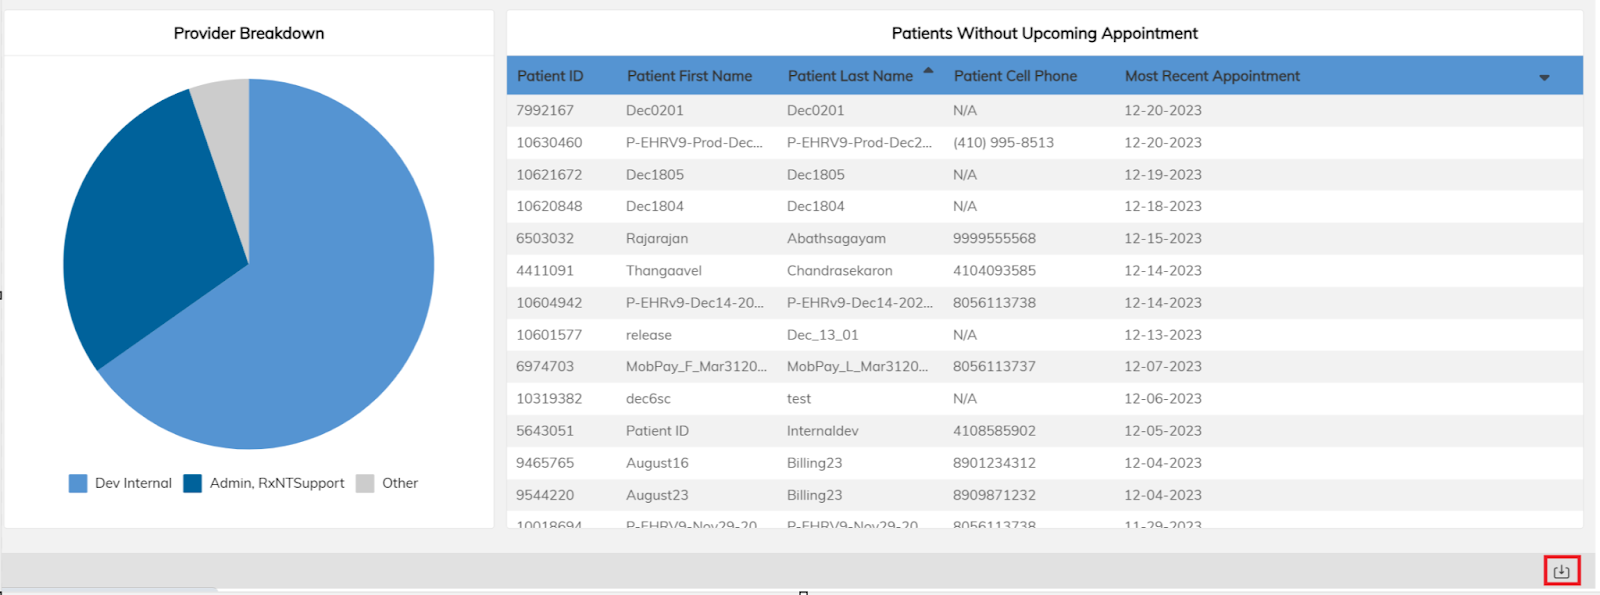
Task: Select the Thangaavel Chandrasekaron row
Action: (1044, 270)
